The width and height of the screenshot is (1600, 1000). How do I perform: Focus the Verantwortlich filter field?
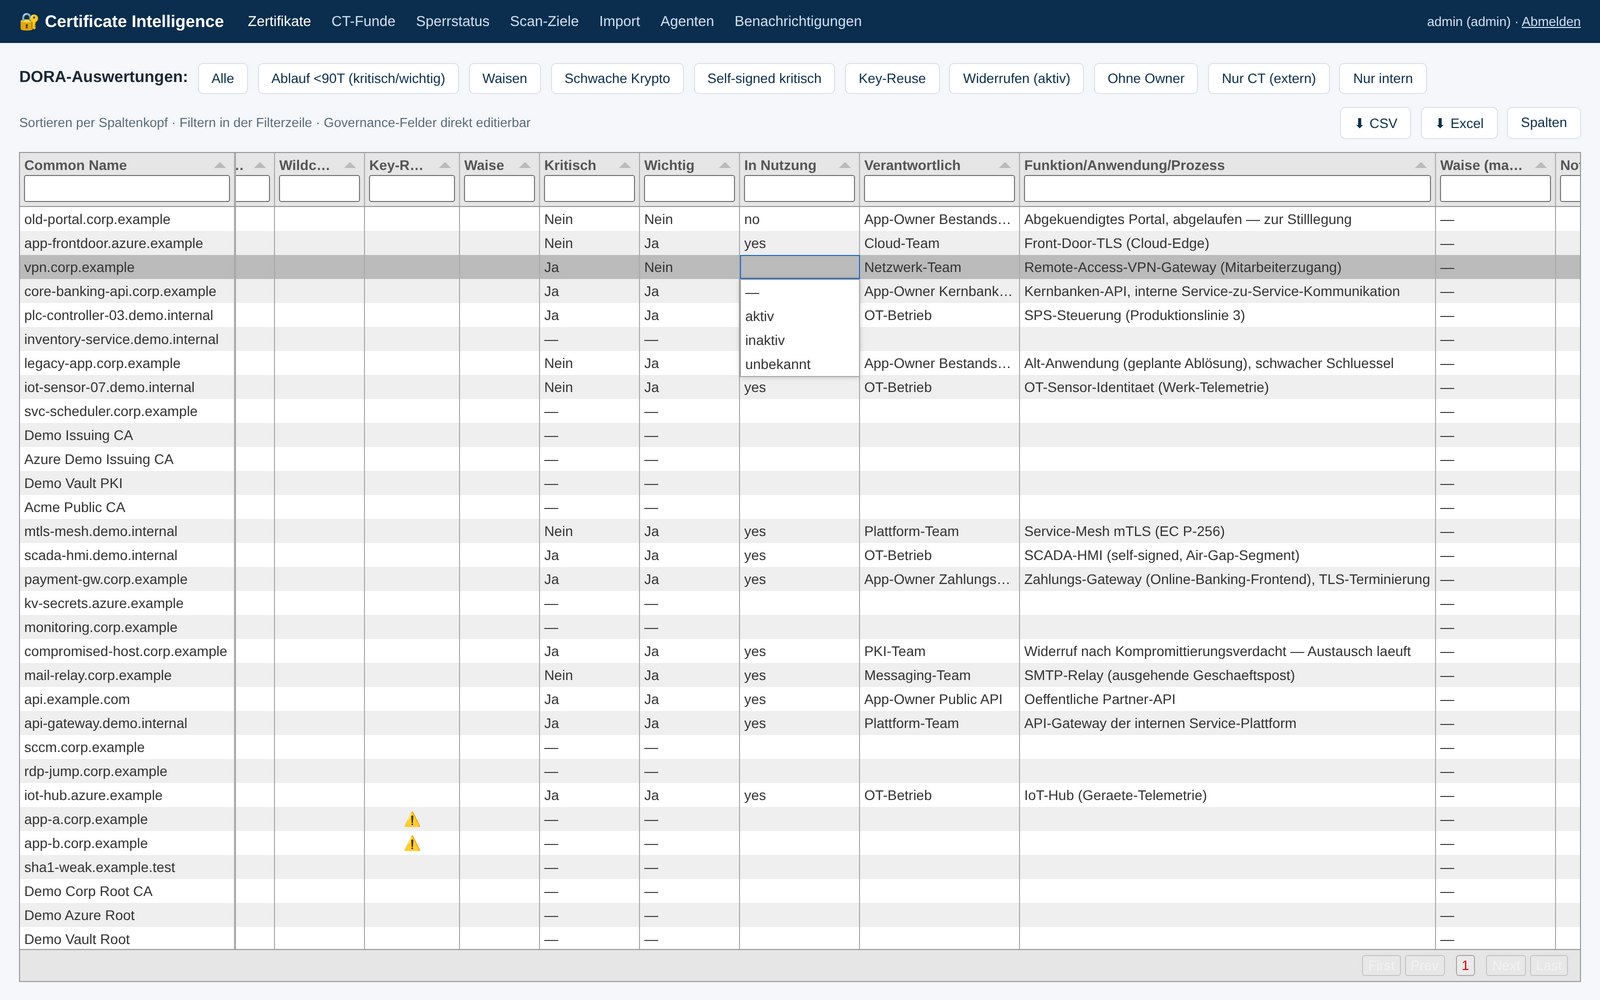(x=939, y=189)
